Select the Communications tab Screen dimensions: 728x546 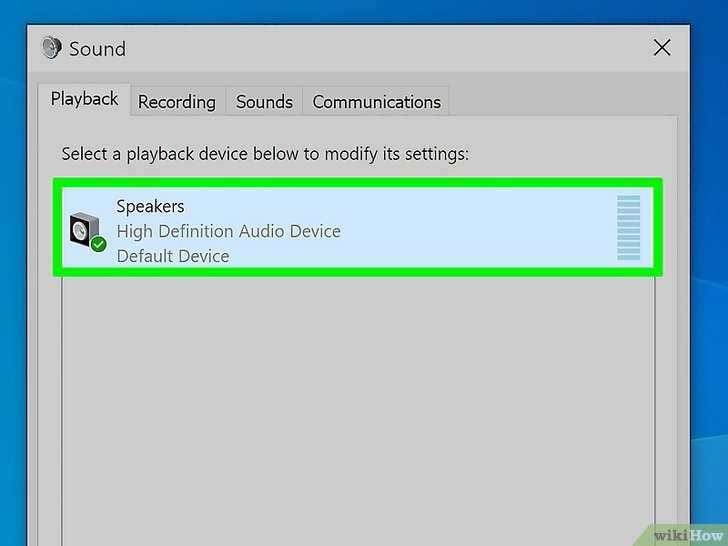376,102
